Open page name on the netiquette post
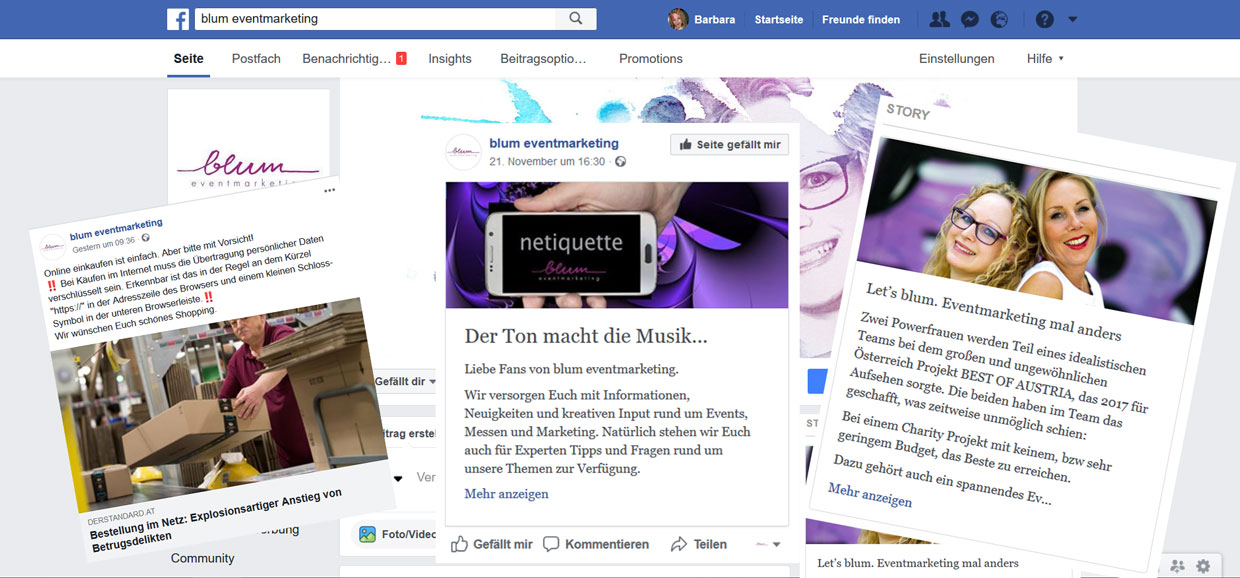This screenshot has width=1240, height=578. [554, 143]
